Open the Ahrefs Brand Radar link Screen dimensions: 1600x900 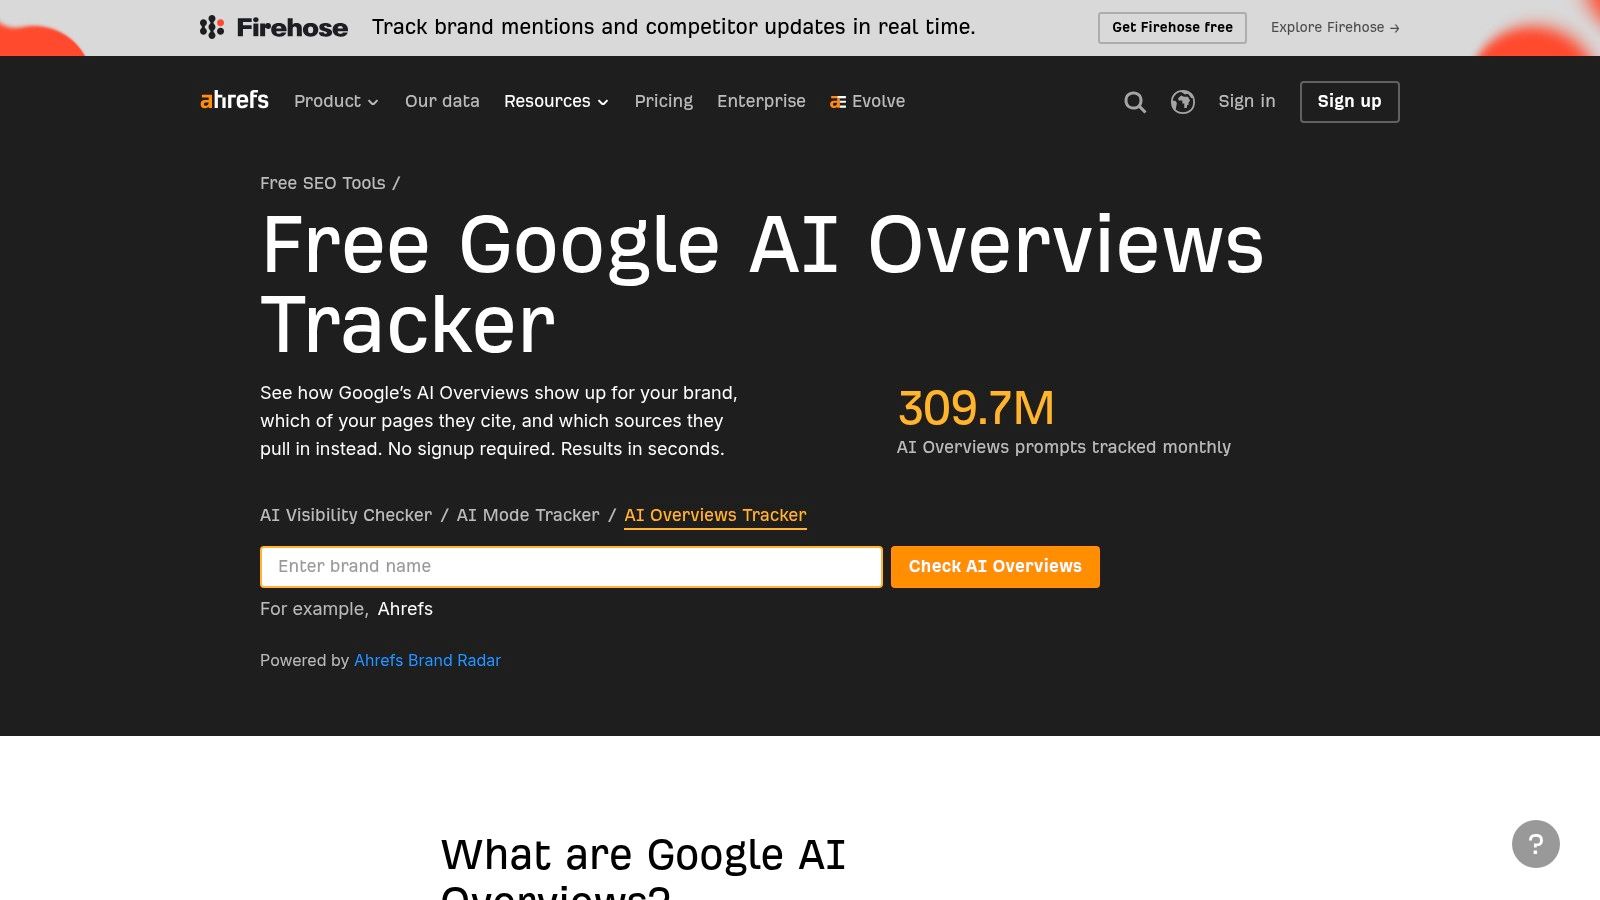click(427, 661)
